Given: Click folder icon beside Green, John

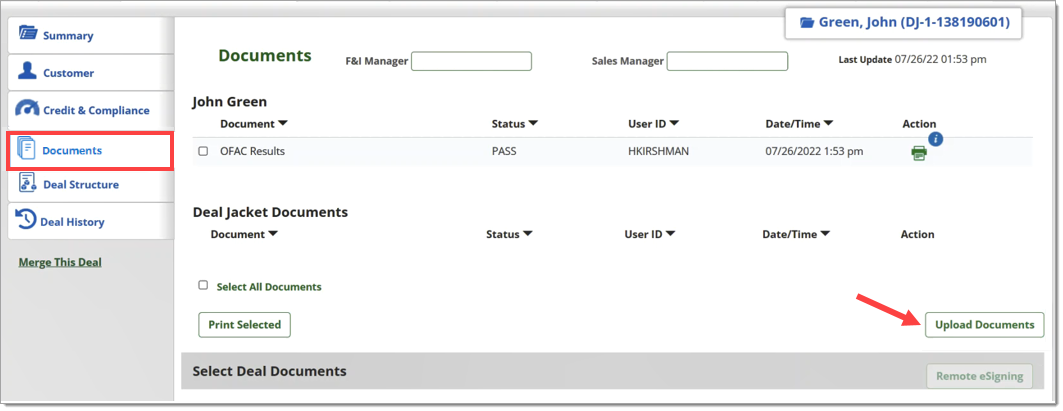Looking at the screenshot, I should coord(807,23).
